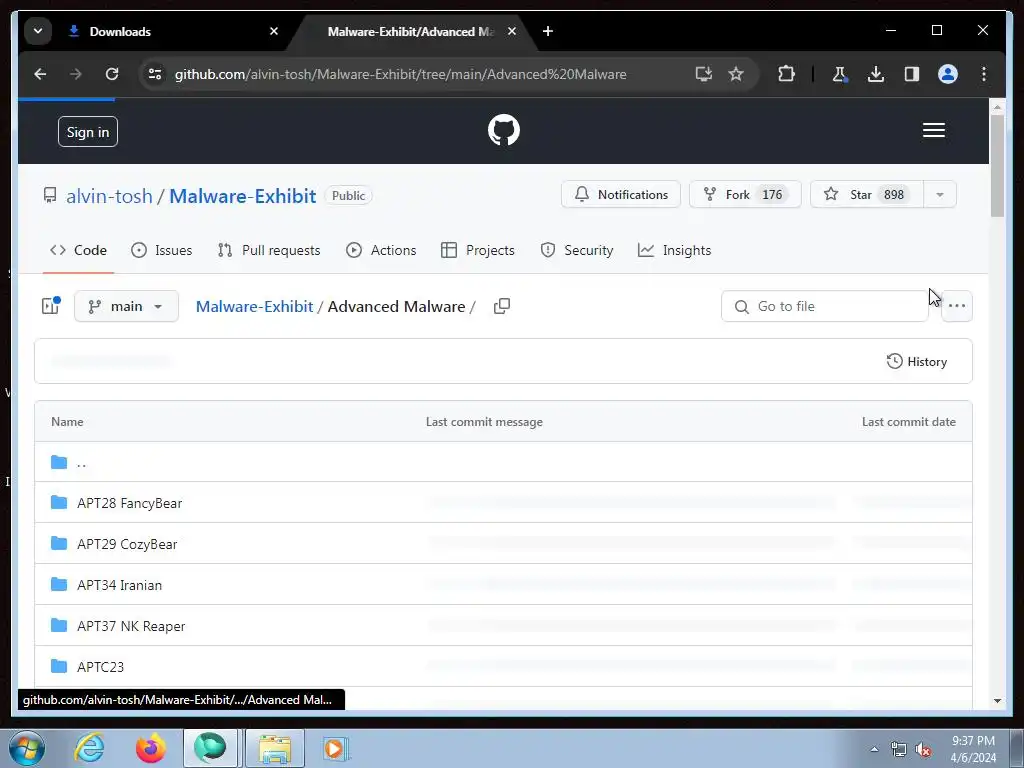The width and height of the screenshot is (1024, 768).
Task: Open the browser Downloads icon
Action: coord(876,74)
